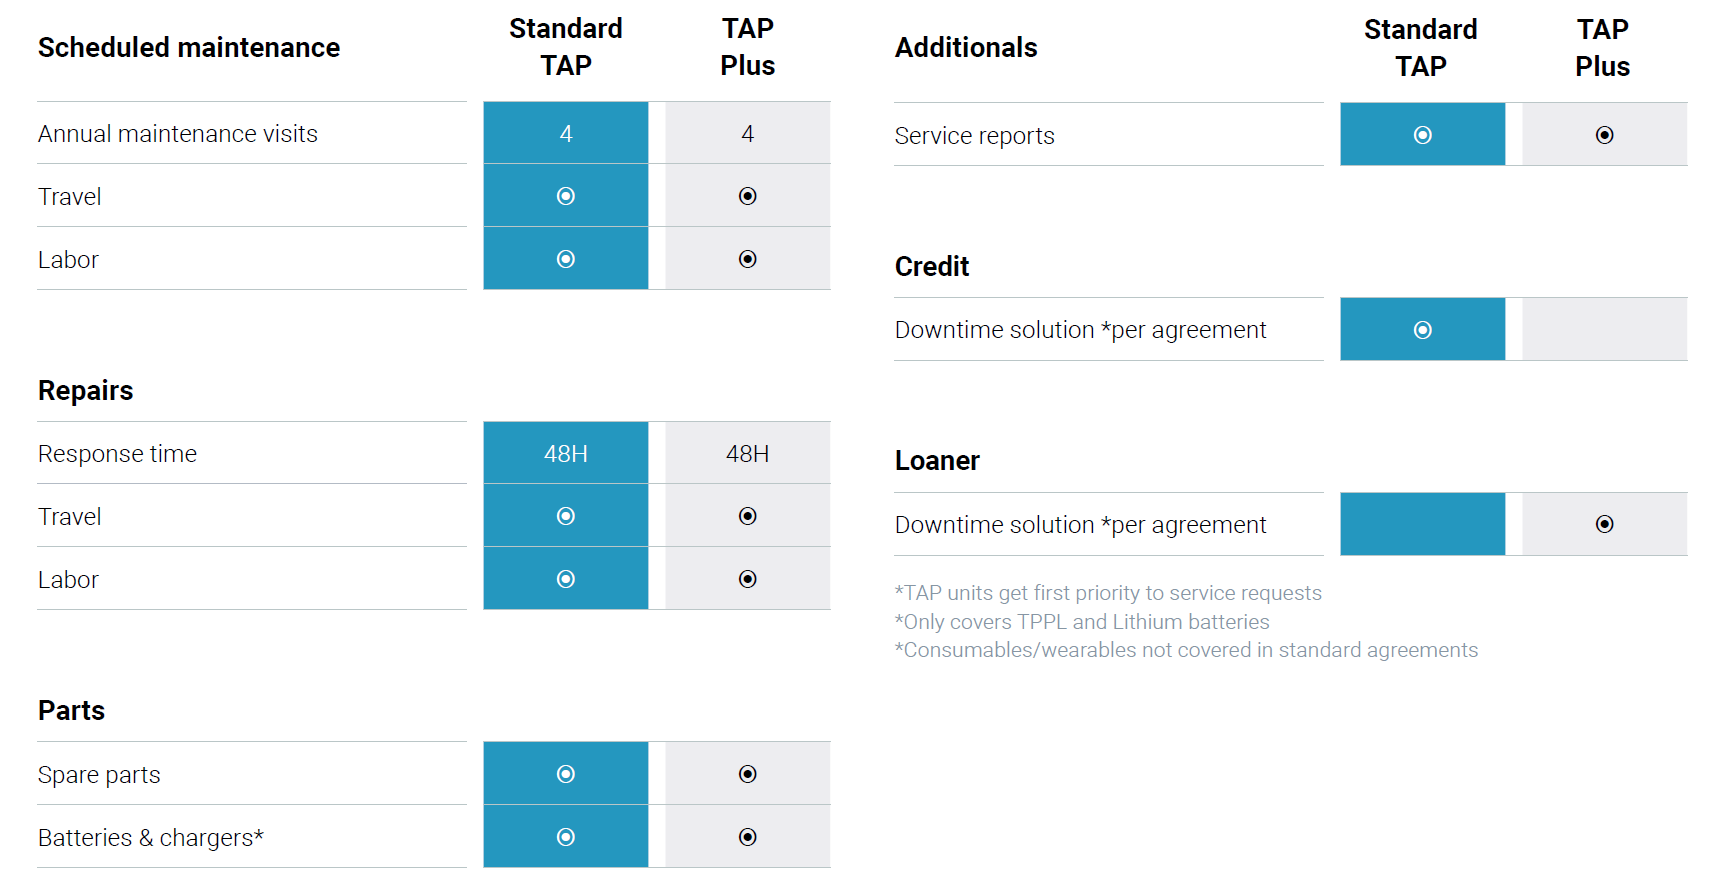Click TAP Plus marker for scheduled maintenance Labor
Viewport: 1724px width, 896px height.
click(x=748, y=259)
